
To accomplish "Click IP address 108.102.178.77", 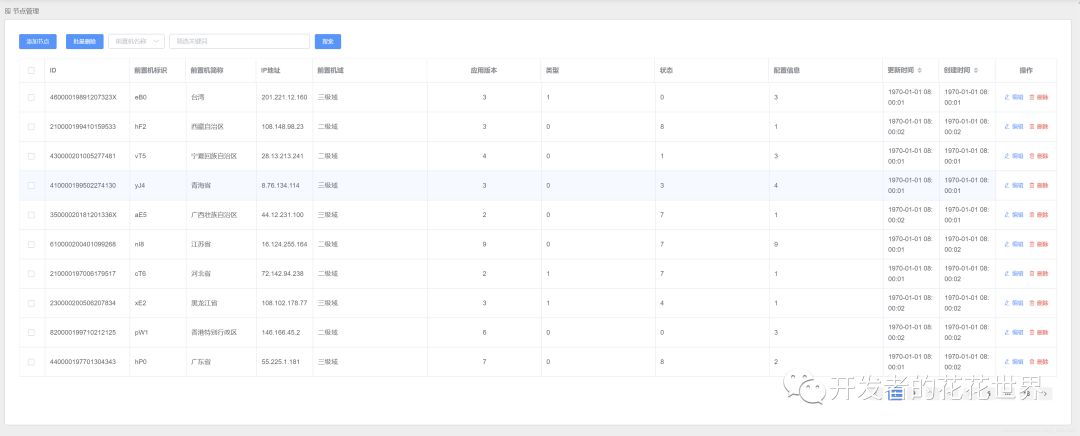I will (x=284, y=303).
